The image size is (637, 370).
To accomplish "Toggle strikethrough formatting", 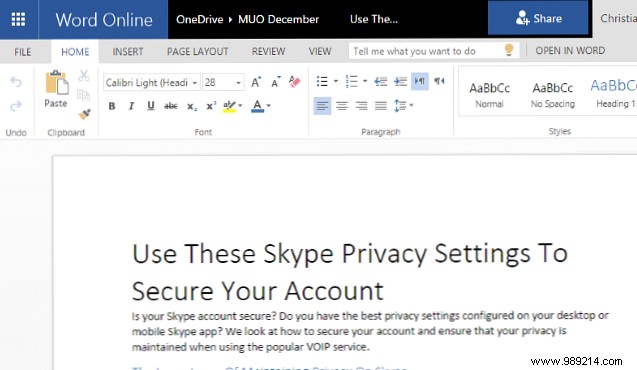I will (171, 106).
